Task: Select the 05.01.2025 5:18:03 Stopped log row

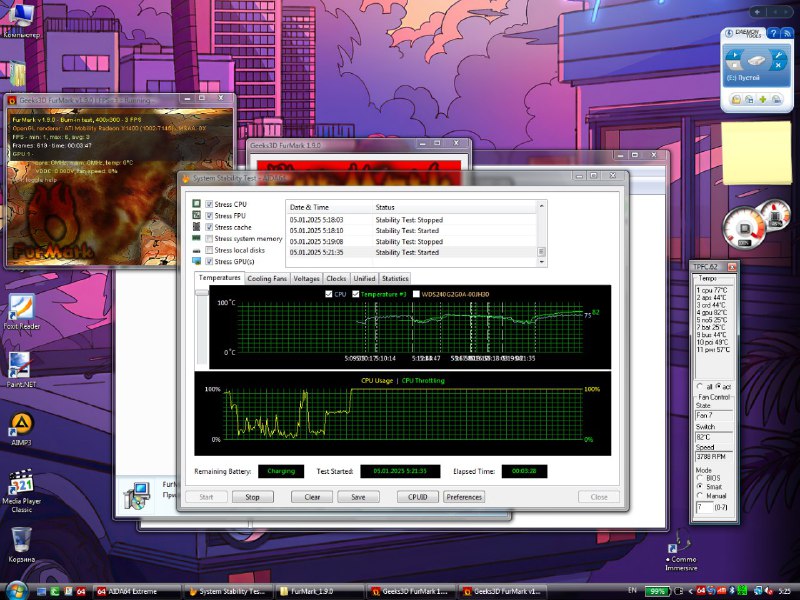Action: (412, 220)
